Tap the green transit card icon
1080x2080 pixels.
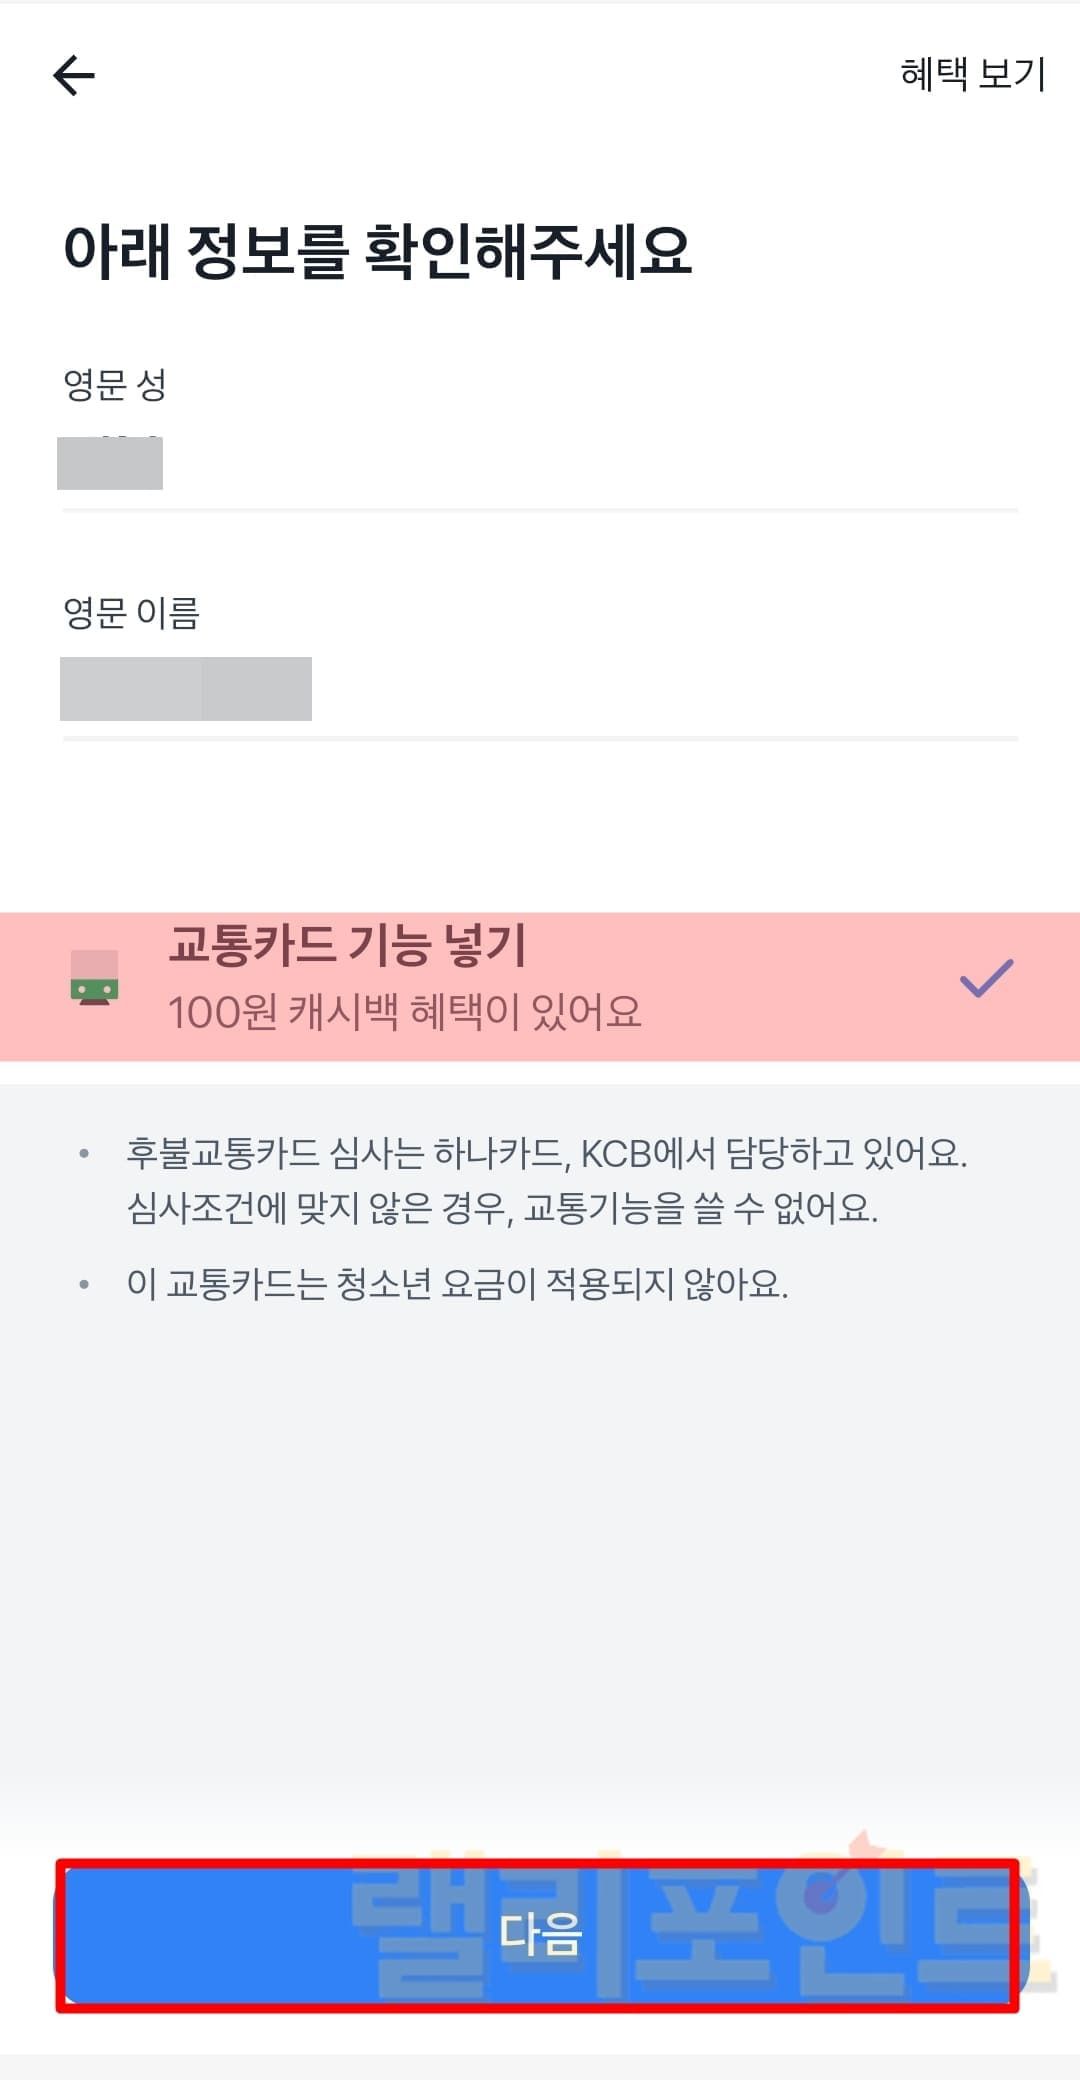click(x=95, y=978)
